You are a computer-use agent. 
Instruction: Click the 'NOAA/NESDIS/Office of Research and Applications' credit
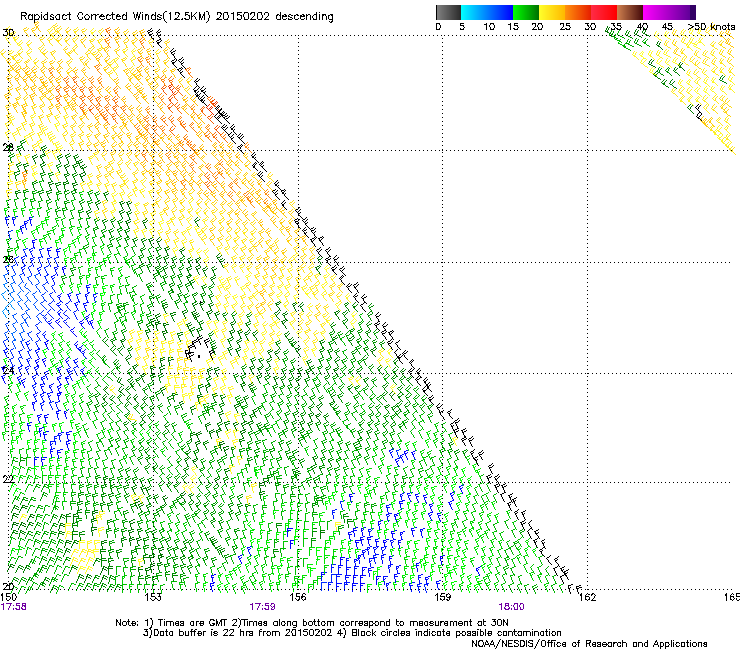(x=589, y=643)
